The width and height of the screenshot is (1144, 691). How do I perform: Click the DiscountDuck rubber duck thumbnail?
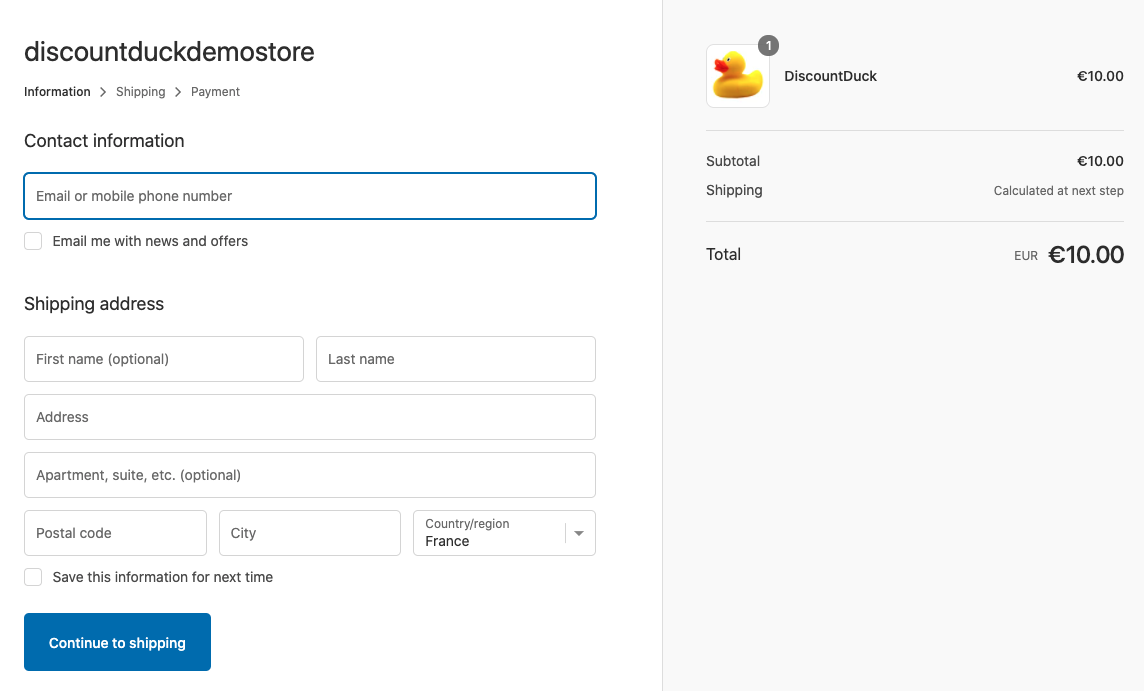[x=738, y=76]
